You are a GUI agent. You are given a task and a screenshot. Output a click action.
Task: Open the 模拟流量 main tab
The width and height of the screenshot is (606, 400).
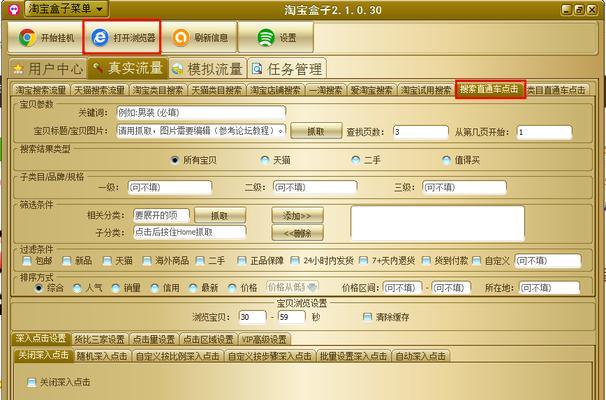[x=208, y=69]
